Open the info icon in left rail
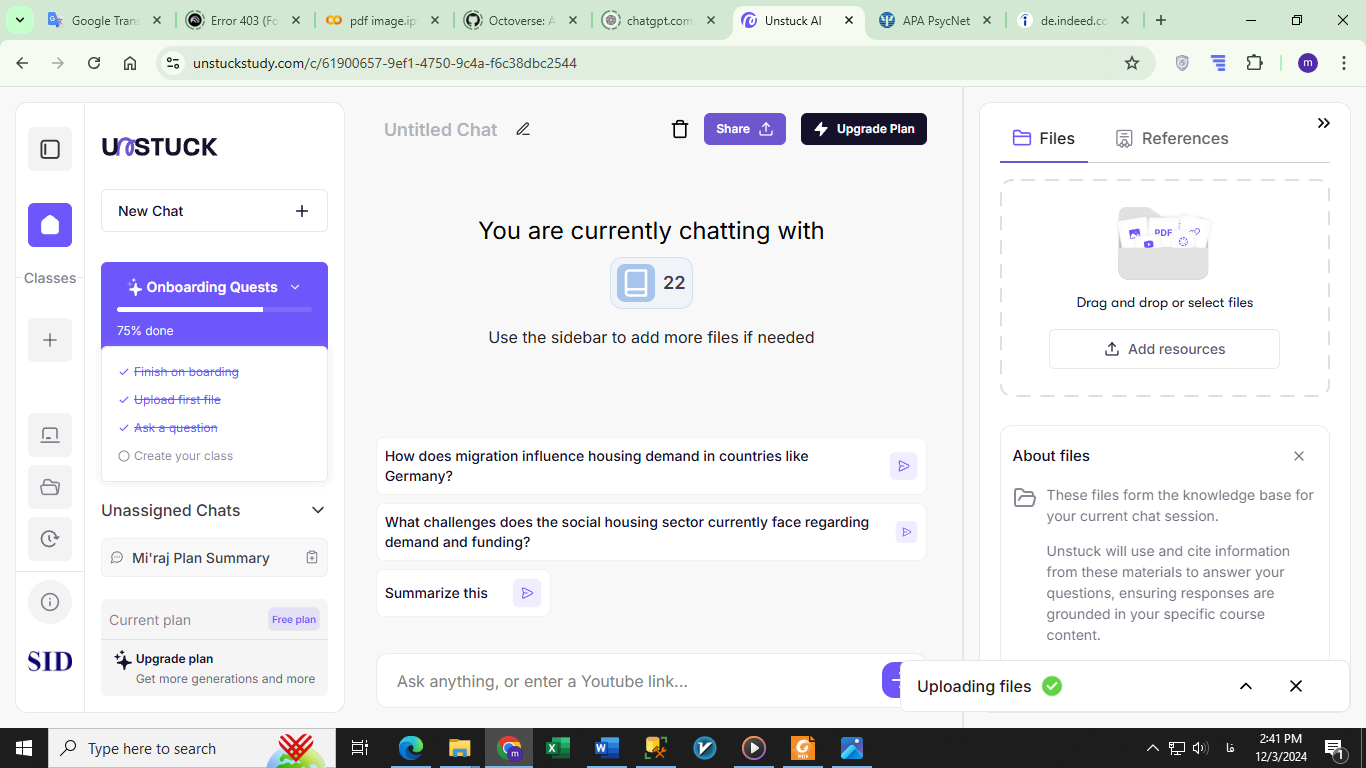 pyautogui.click(x=50, y=602)
